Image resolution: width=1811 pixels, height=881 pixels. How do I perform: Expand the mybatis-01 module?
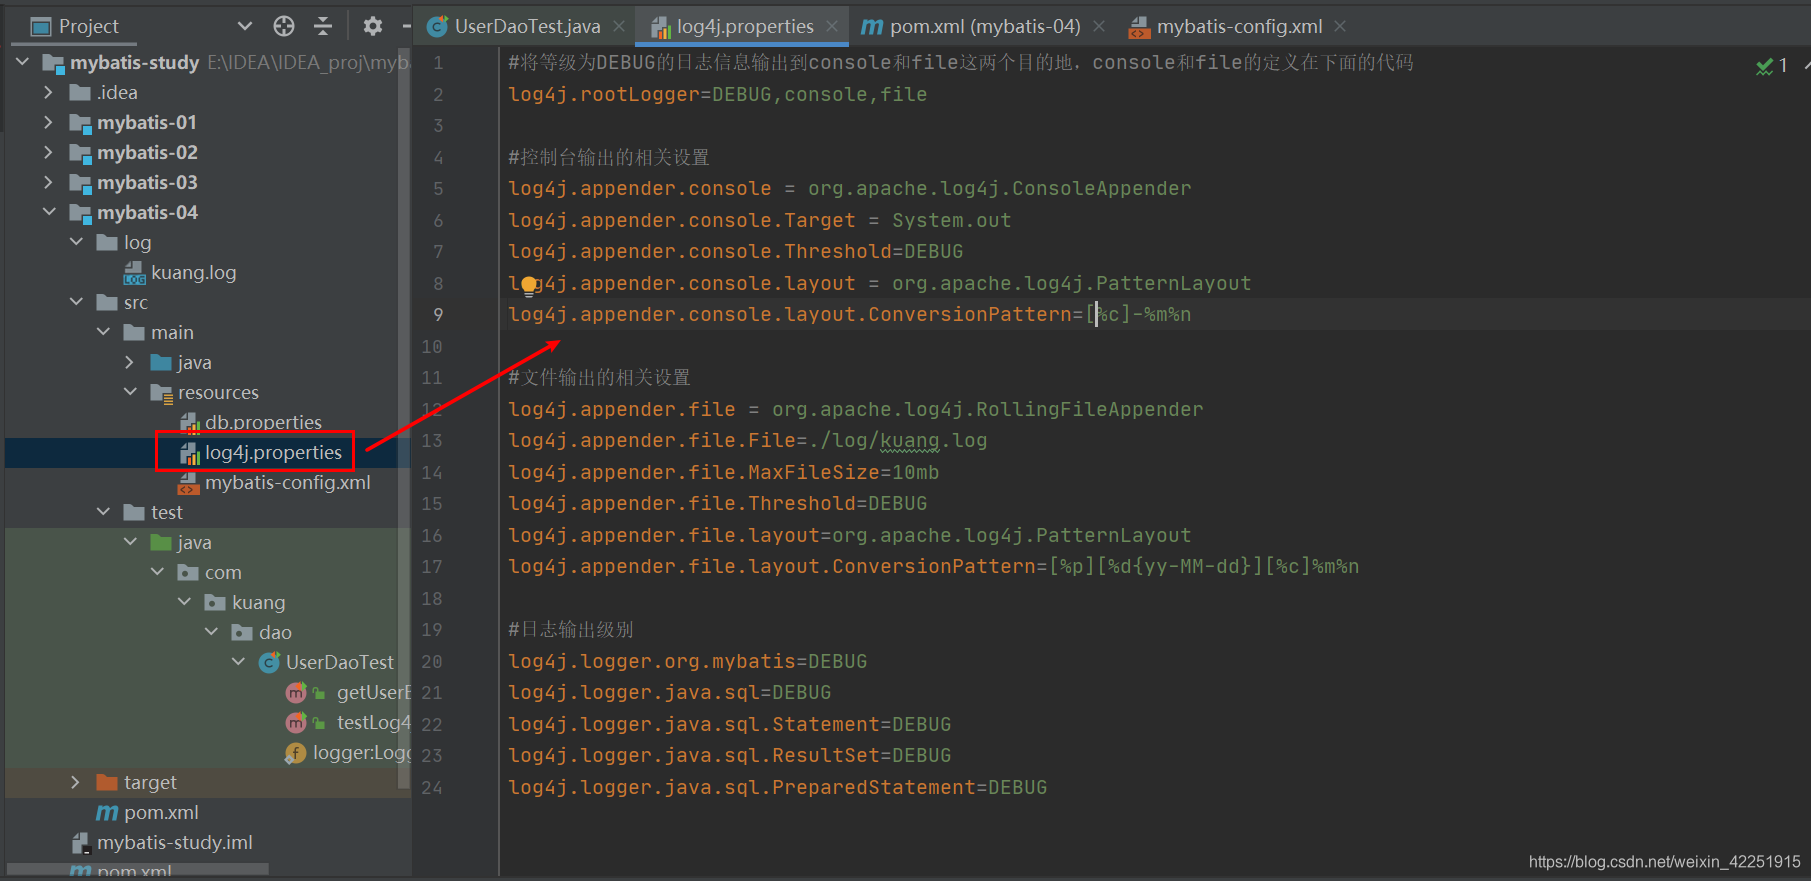pyautogui.click(x=48, y=122)
